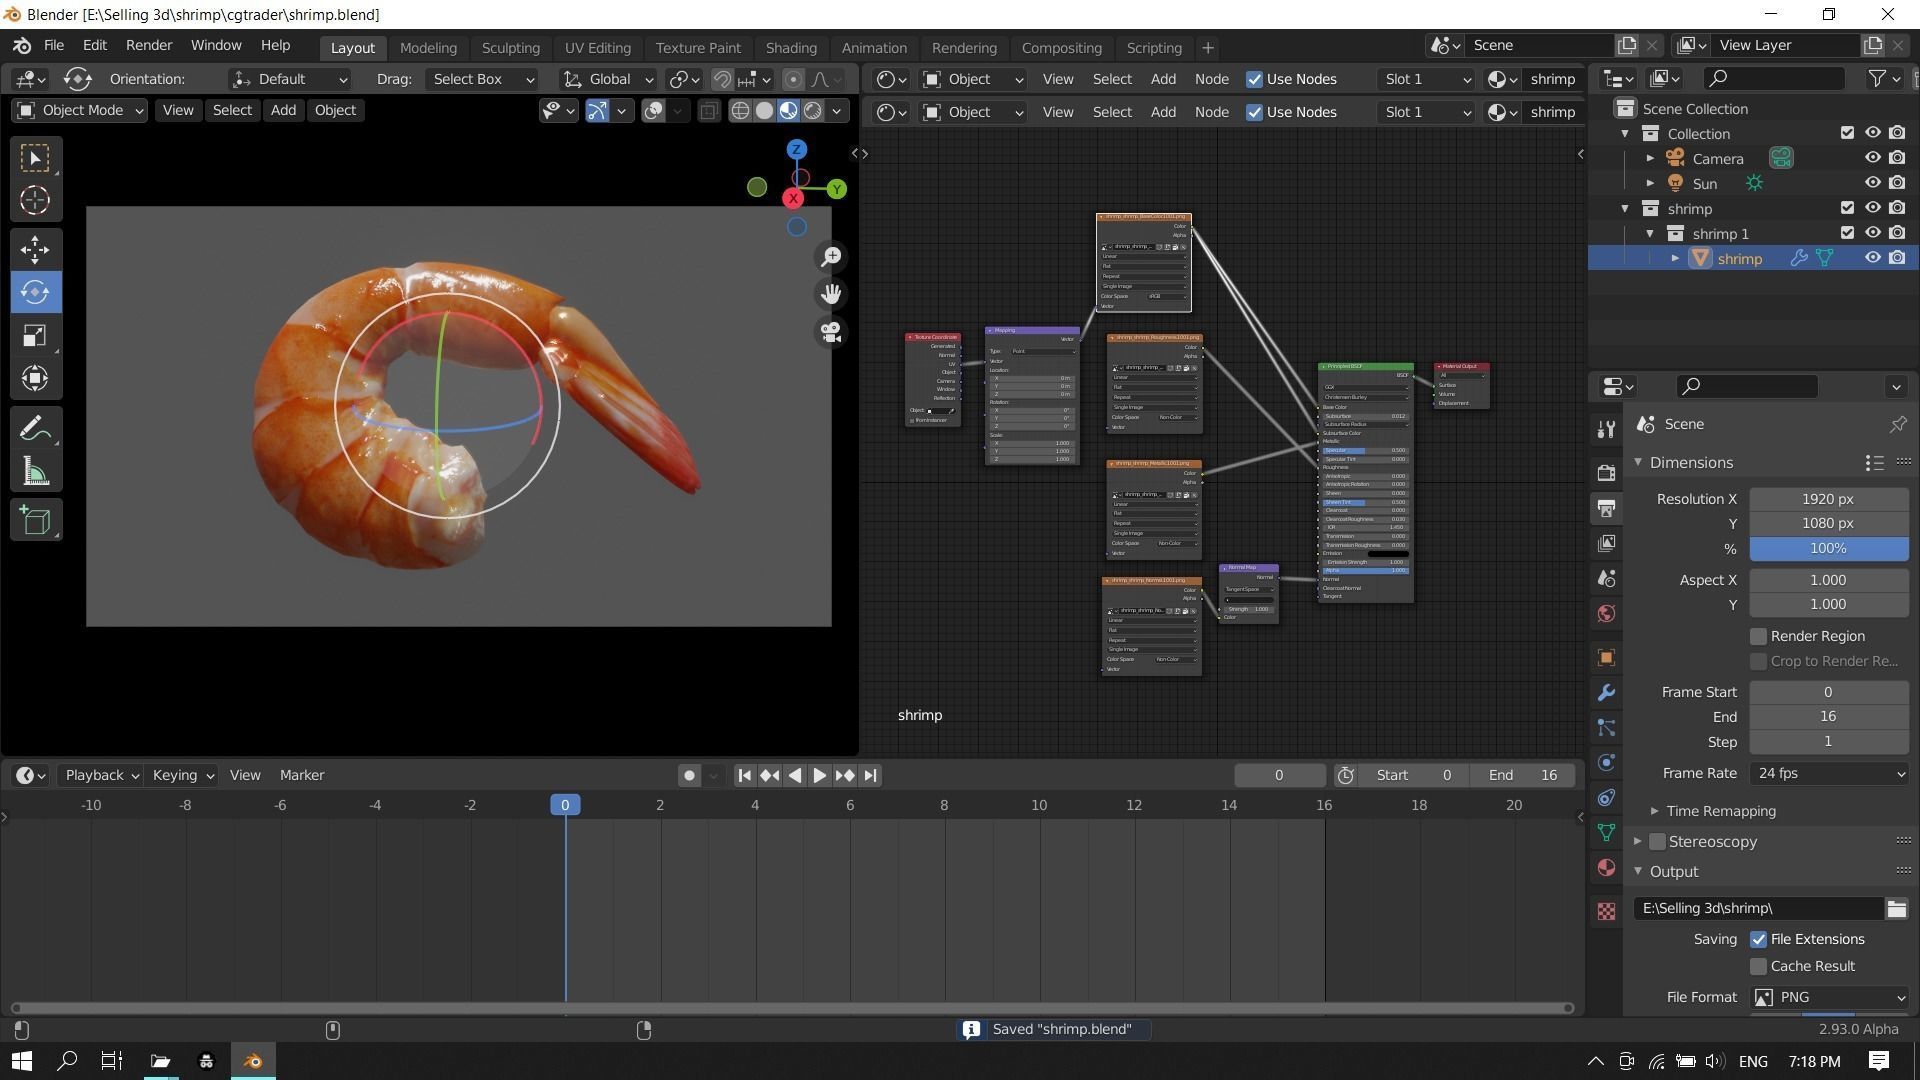Exclude the Collection via its checkbox
The height and width of the screenshot is (1080, 1920).
pyautogui.click(x=1847, y=133)
